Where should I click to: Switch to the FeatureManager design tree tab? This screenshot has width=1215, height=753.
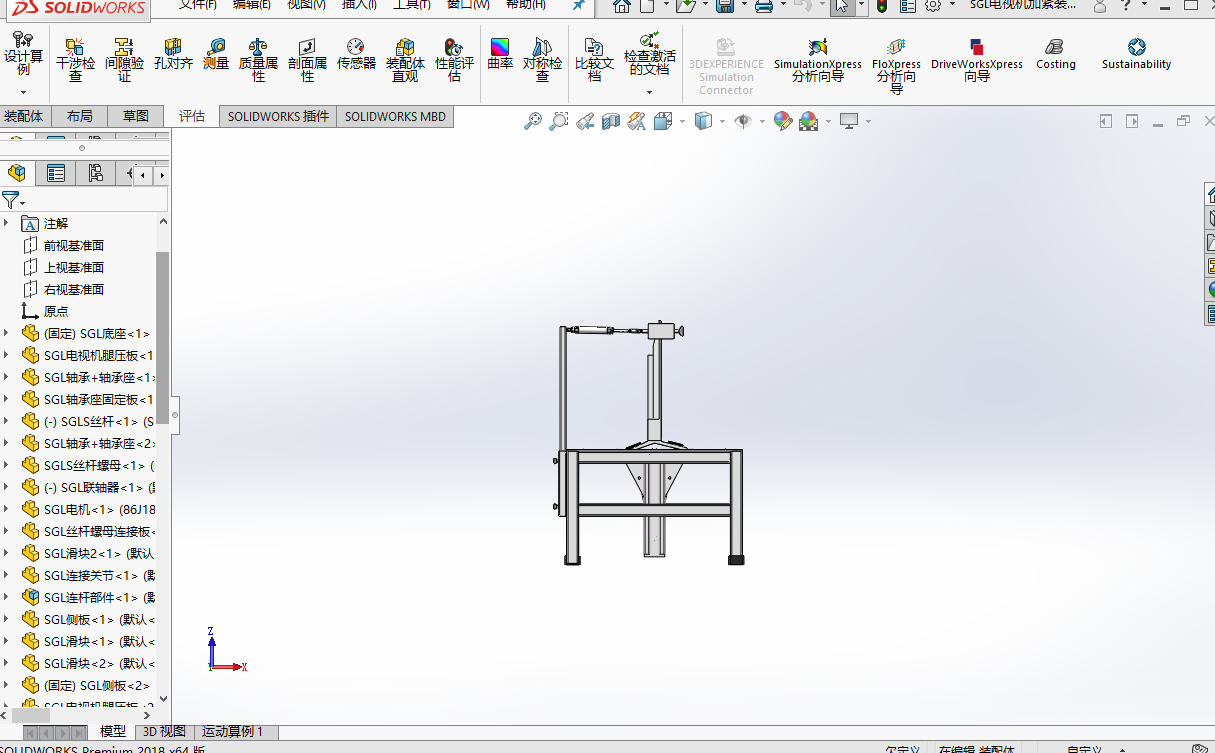click(17, 174)
